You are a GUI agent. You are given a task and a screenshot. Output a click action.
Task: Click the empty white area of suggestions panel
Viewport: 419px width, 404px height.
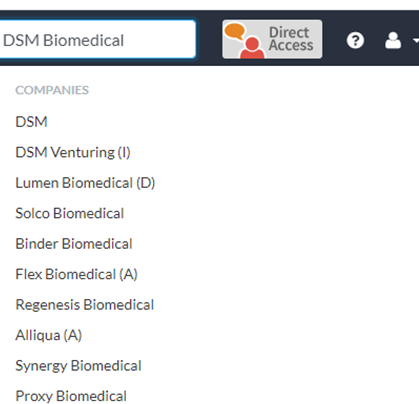[283, 233]
